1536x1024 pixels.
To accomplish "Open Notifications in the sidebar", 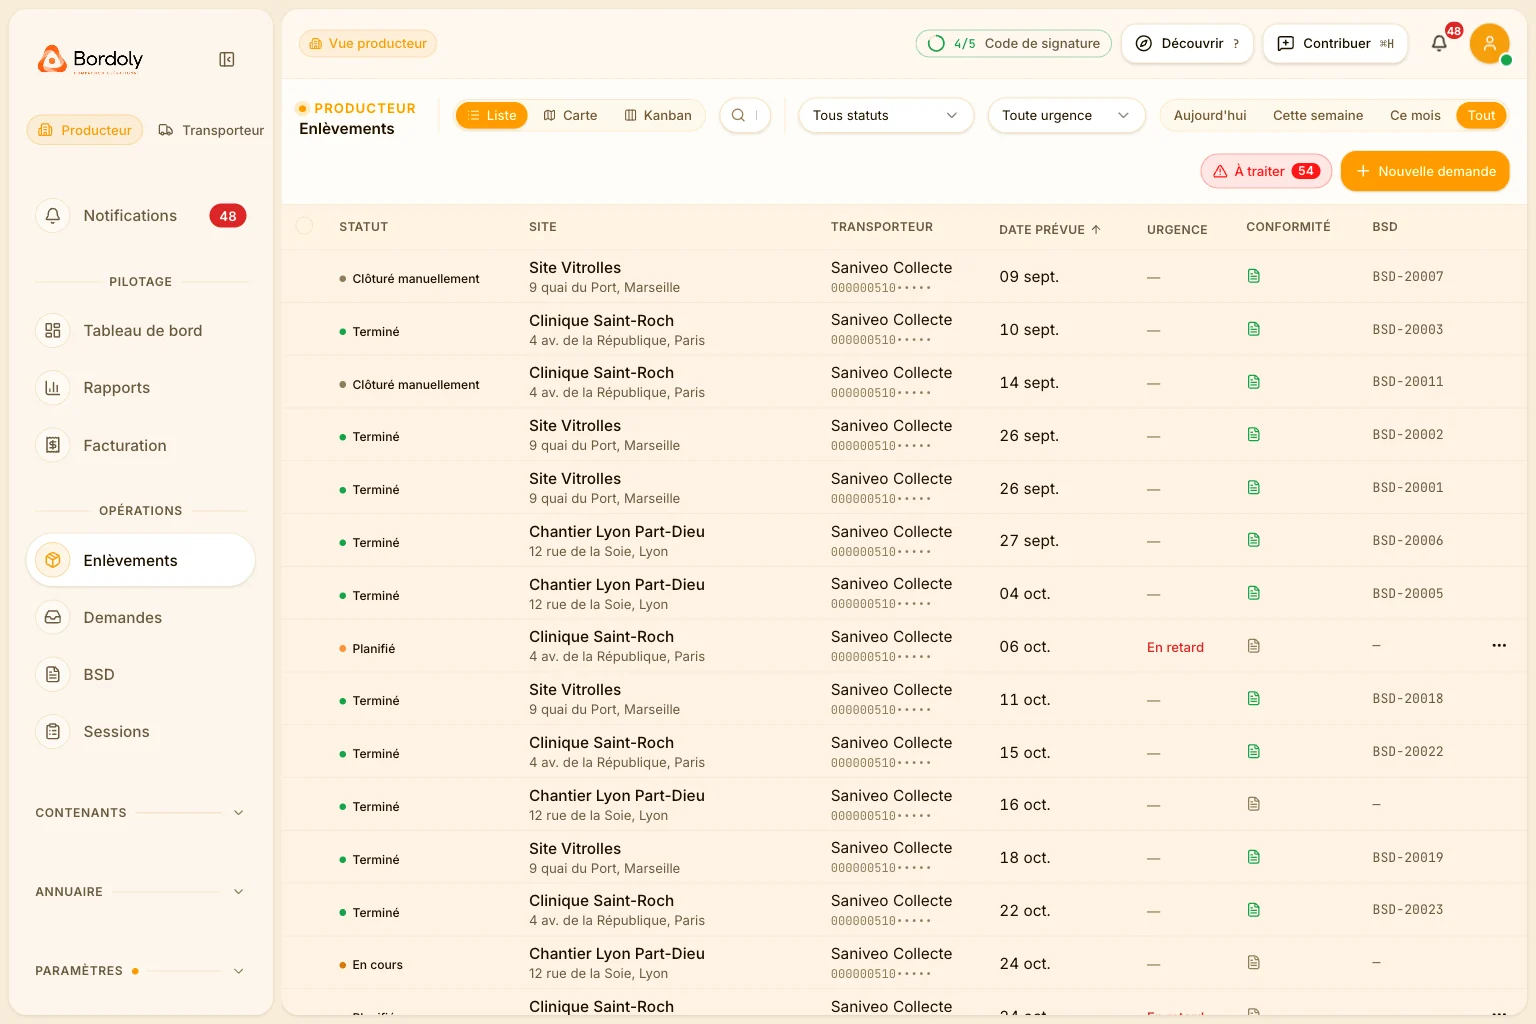I will tap(141, 216).
